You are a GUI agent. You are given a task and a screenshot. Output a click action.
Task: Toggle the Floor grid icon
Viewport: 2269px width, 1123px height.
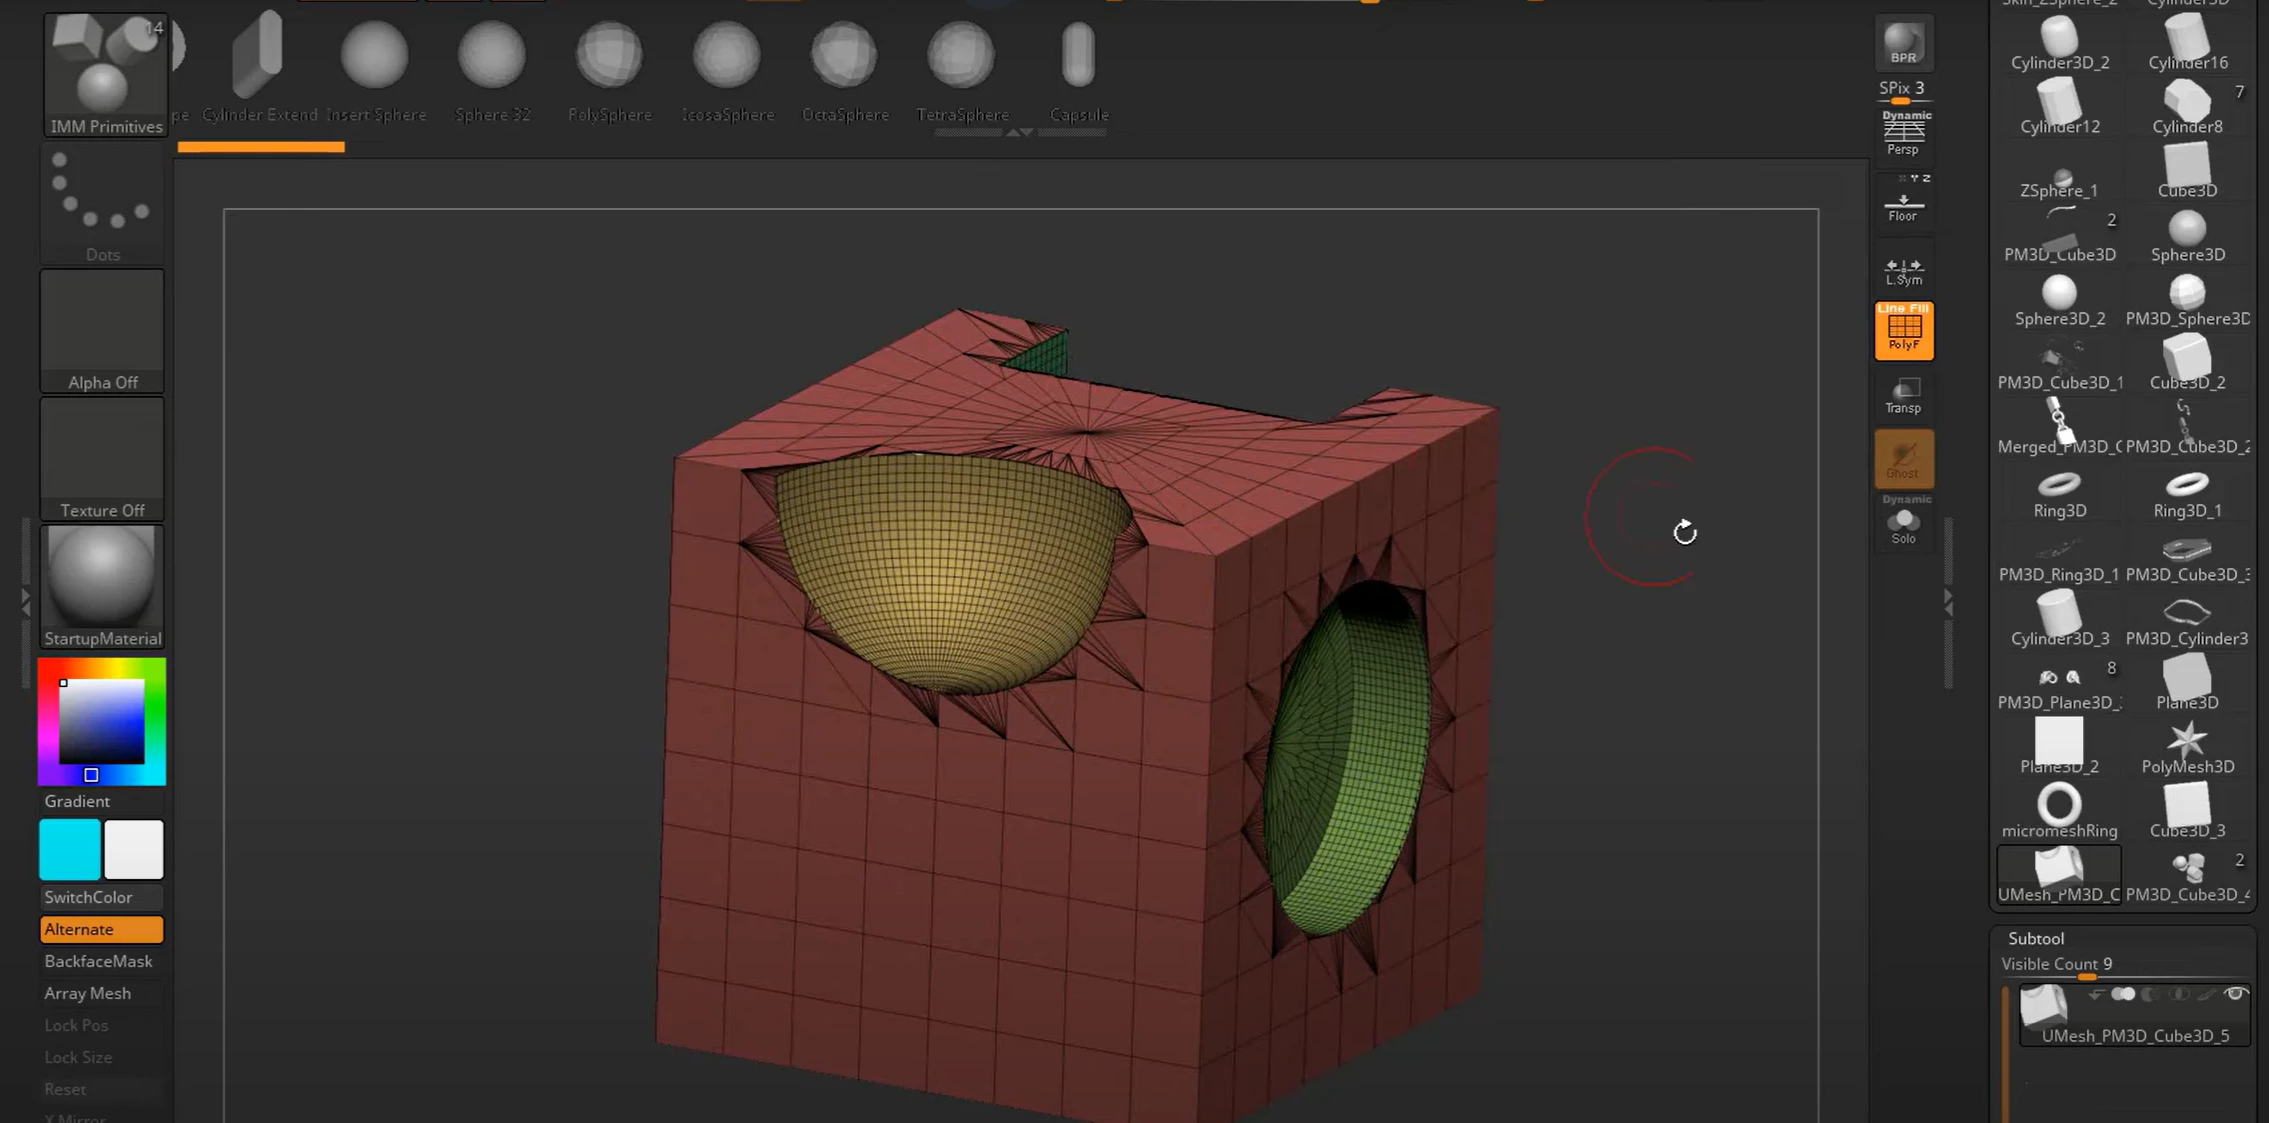pos(1903,207)
